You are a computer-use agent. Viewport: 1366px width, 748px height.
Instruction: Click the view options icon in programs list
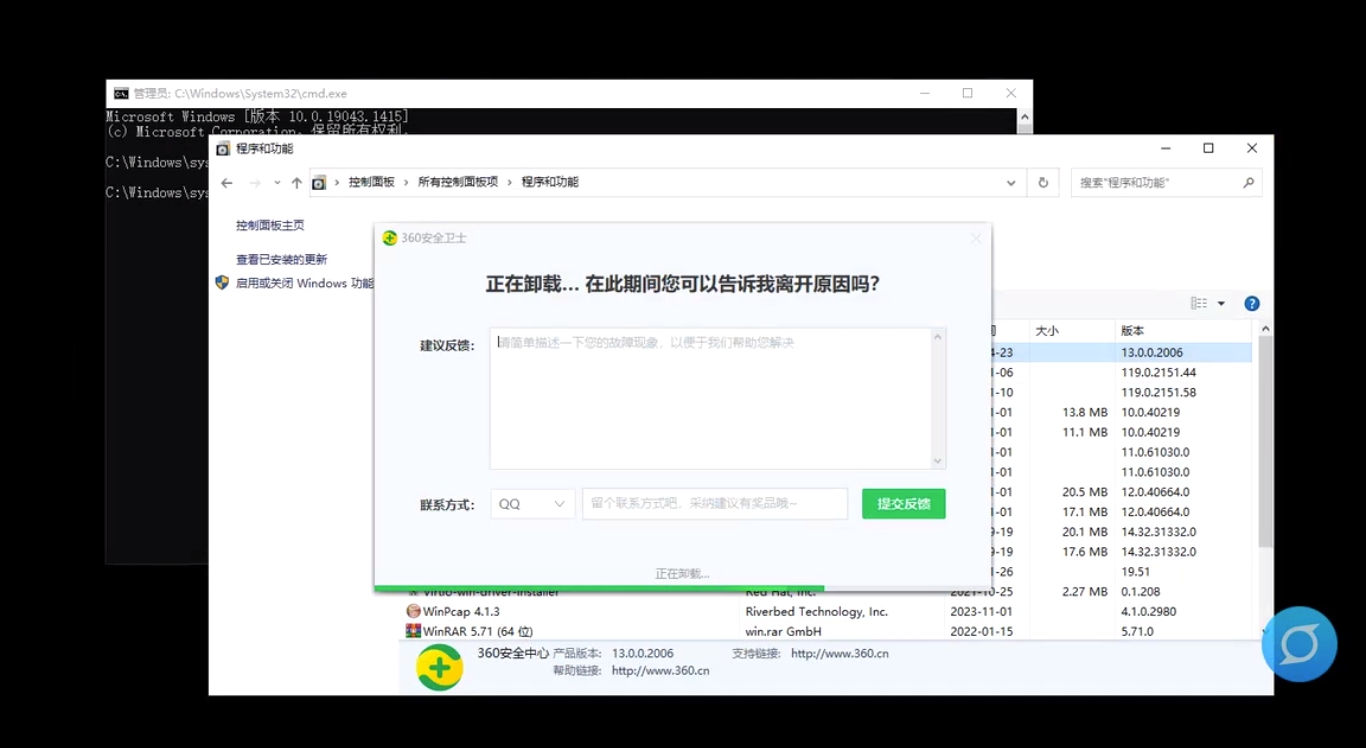click(1199, 304)
